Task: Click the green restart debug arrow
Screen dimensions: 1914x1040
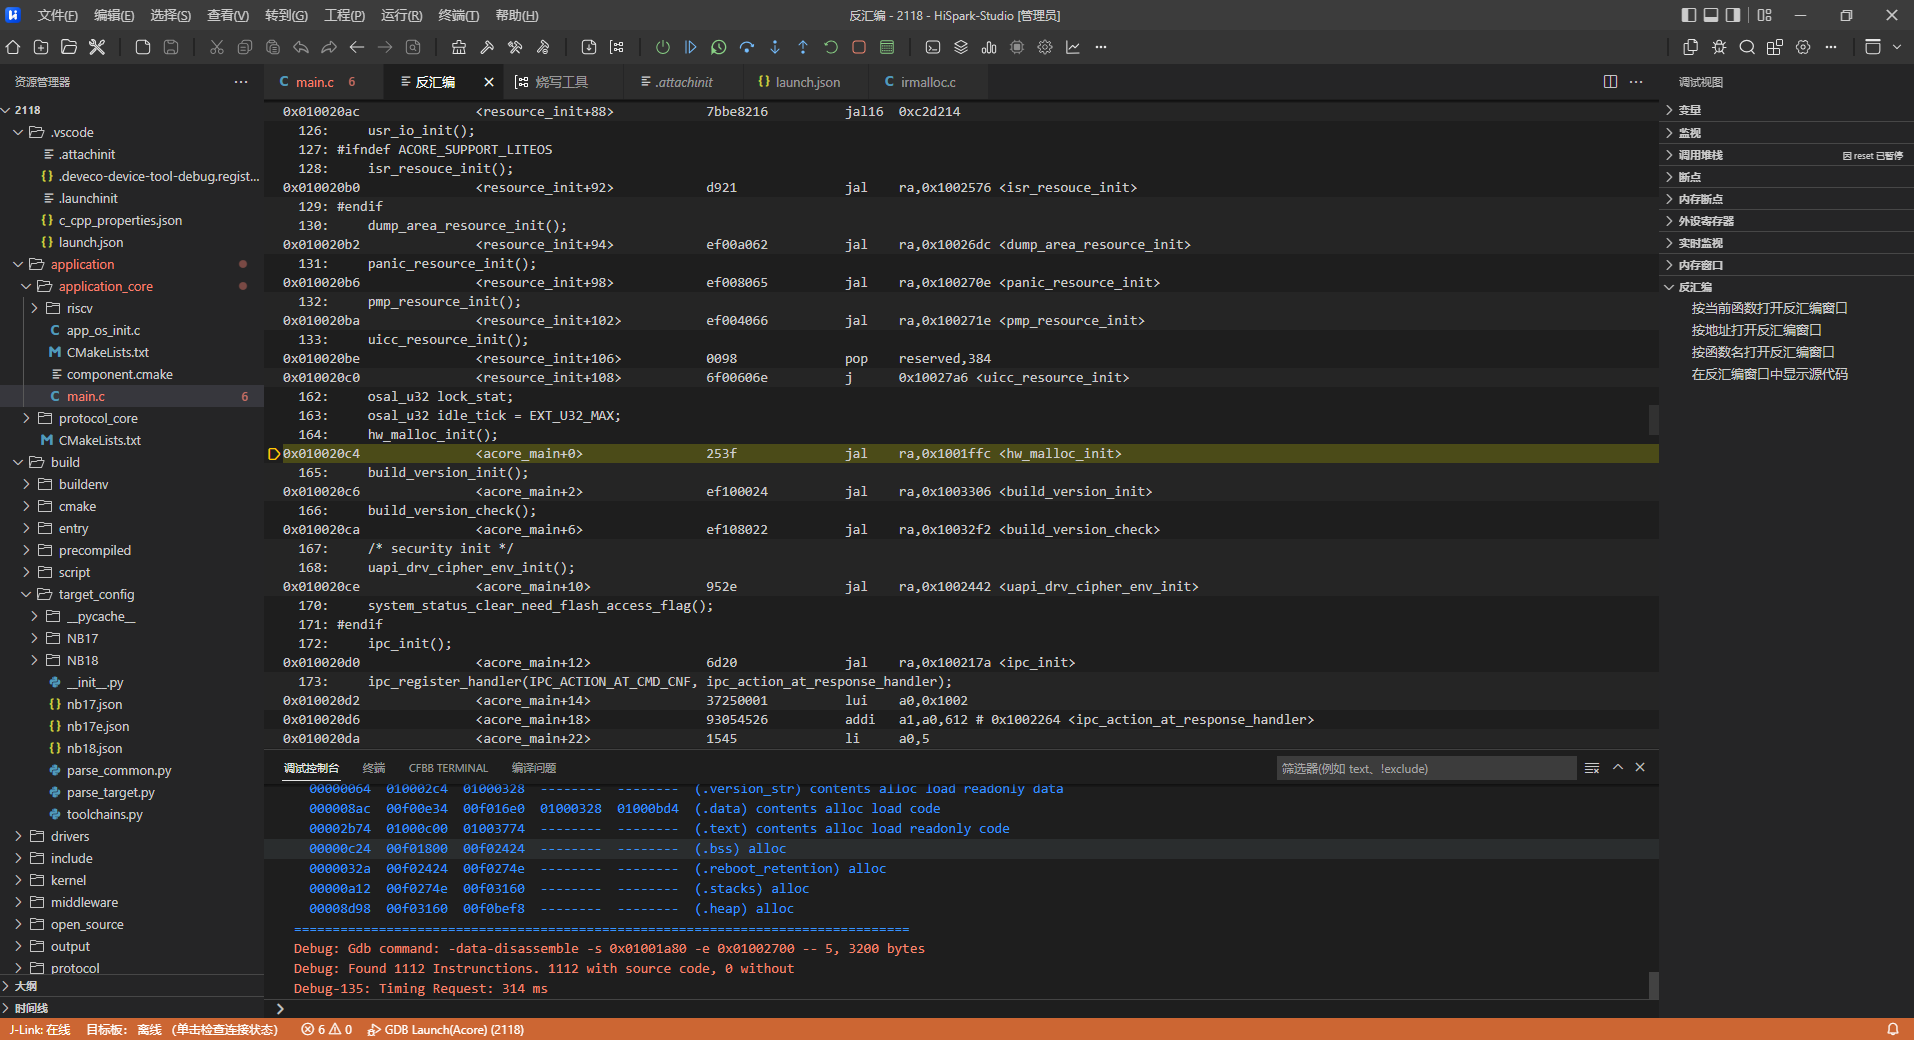Action: coord(831,47)
